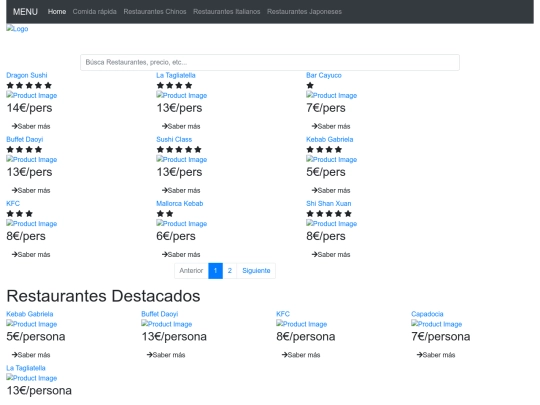Open Restaurantes Japoneses category

(304, 12)
